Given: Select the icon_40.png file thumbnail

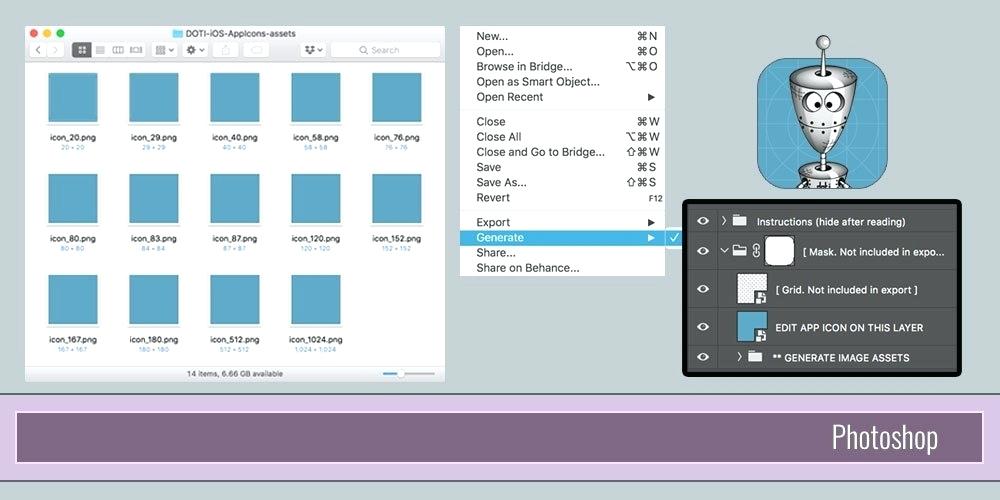Looking at the screenshot, I should click(235, 97).
